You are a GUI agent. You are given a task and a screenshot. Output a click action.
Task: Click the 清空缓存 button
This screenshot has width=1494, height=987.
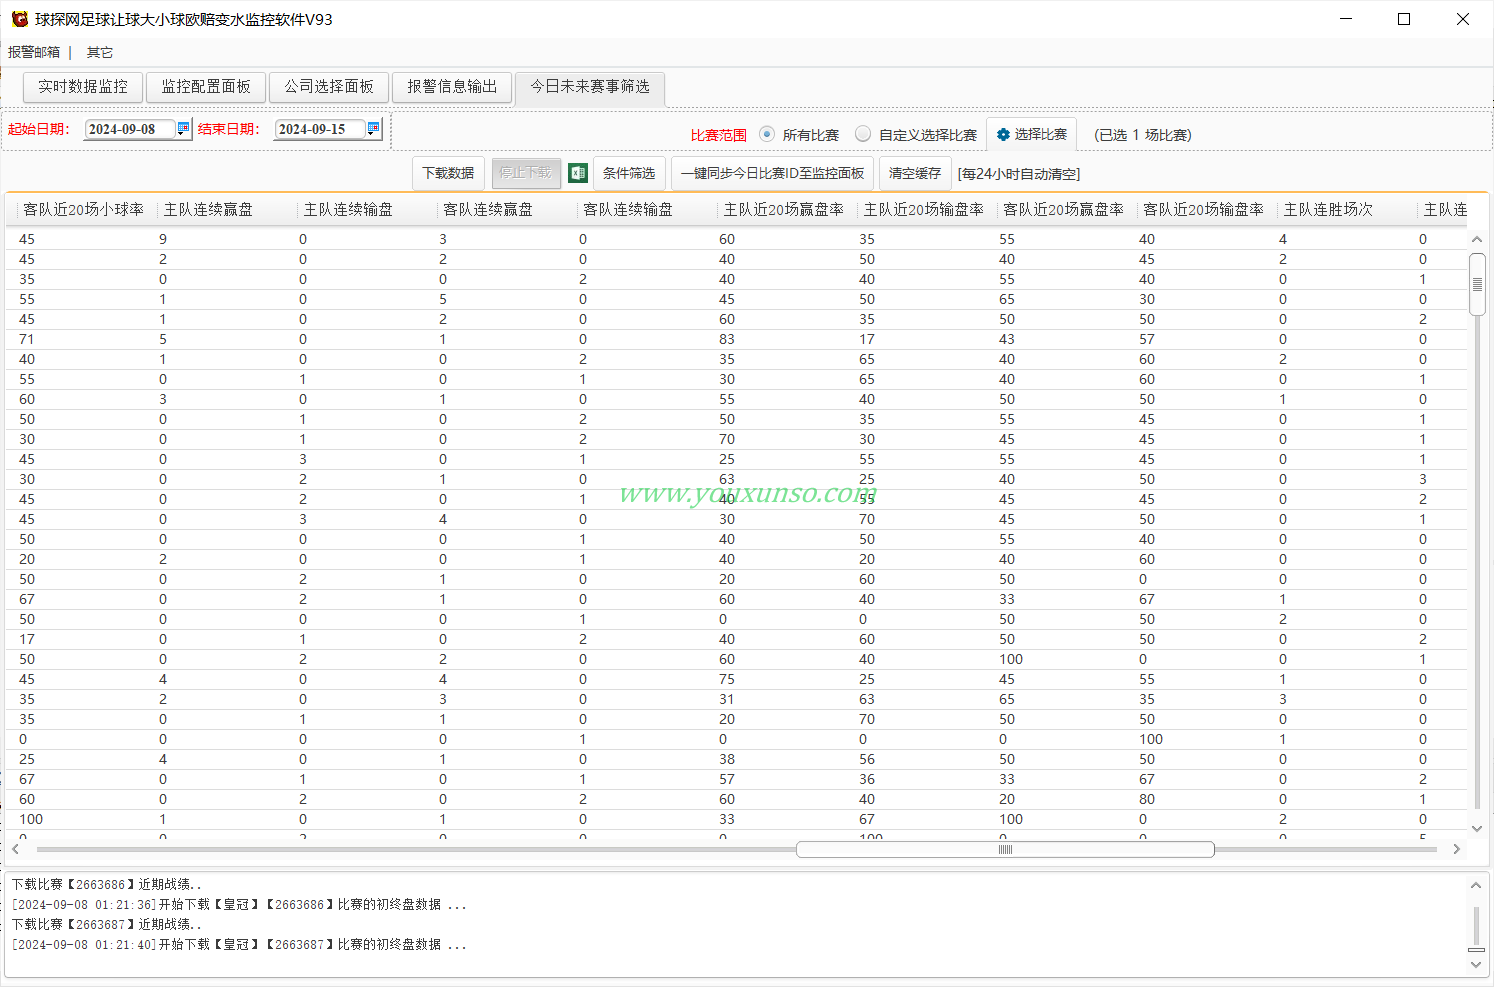(915, 173)
